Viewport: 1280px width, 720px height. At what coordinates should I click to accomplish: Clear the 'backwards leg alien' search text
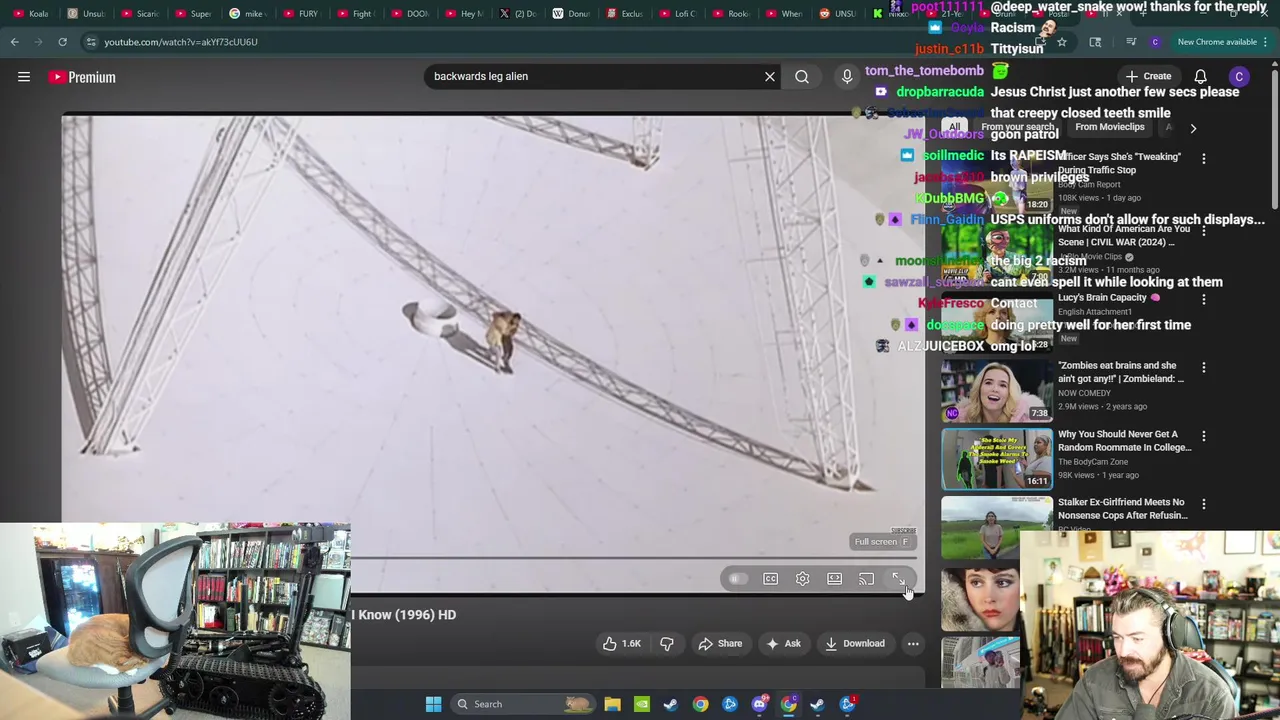tap(770, 76)
